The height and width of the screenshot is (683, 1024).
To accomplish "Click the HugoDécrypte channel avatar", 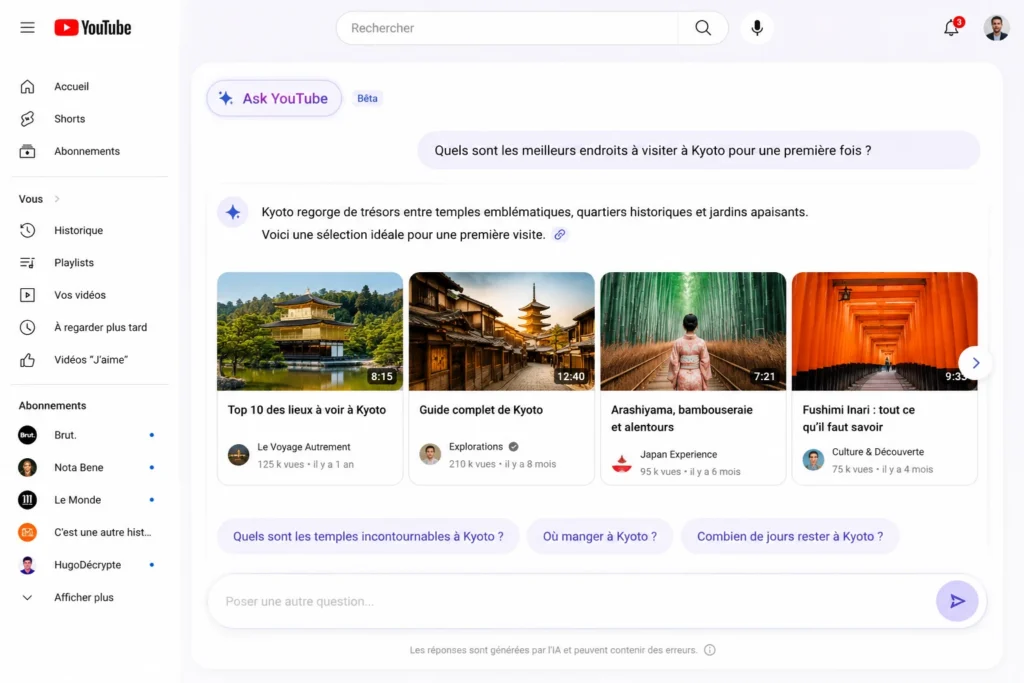I will (x=27, y=565).
